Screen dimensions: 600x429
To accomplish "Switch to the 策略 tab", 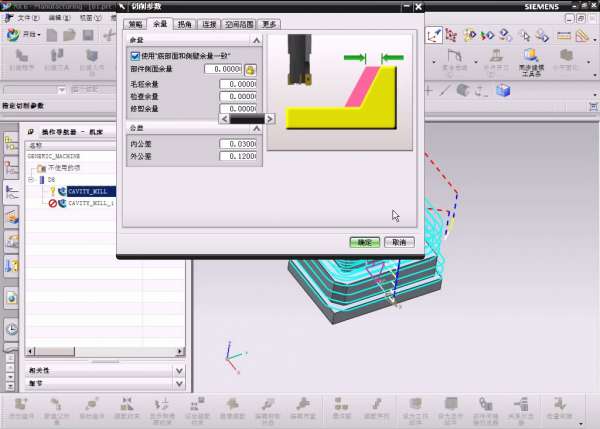I will tap(135, 23).
